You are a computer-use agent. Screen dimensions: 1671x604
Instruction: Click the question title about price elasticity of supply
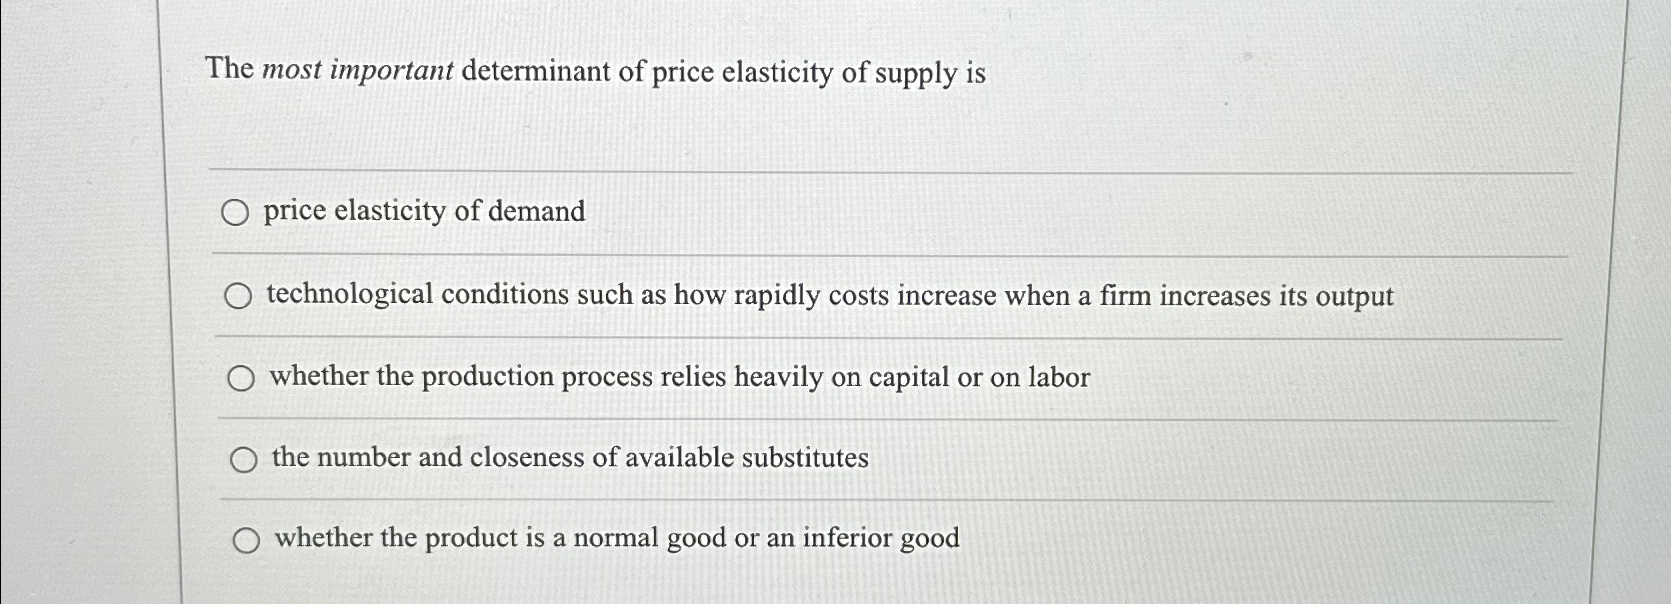tap(593, 71)
